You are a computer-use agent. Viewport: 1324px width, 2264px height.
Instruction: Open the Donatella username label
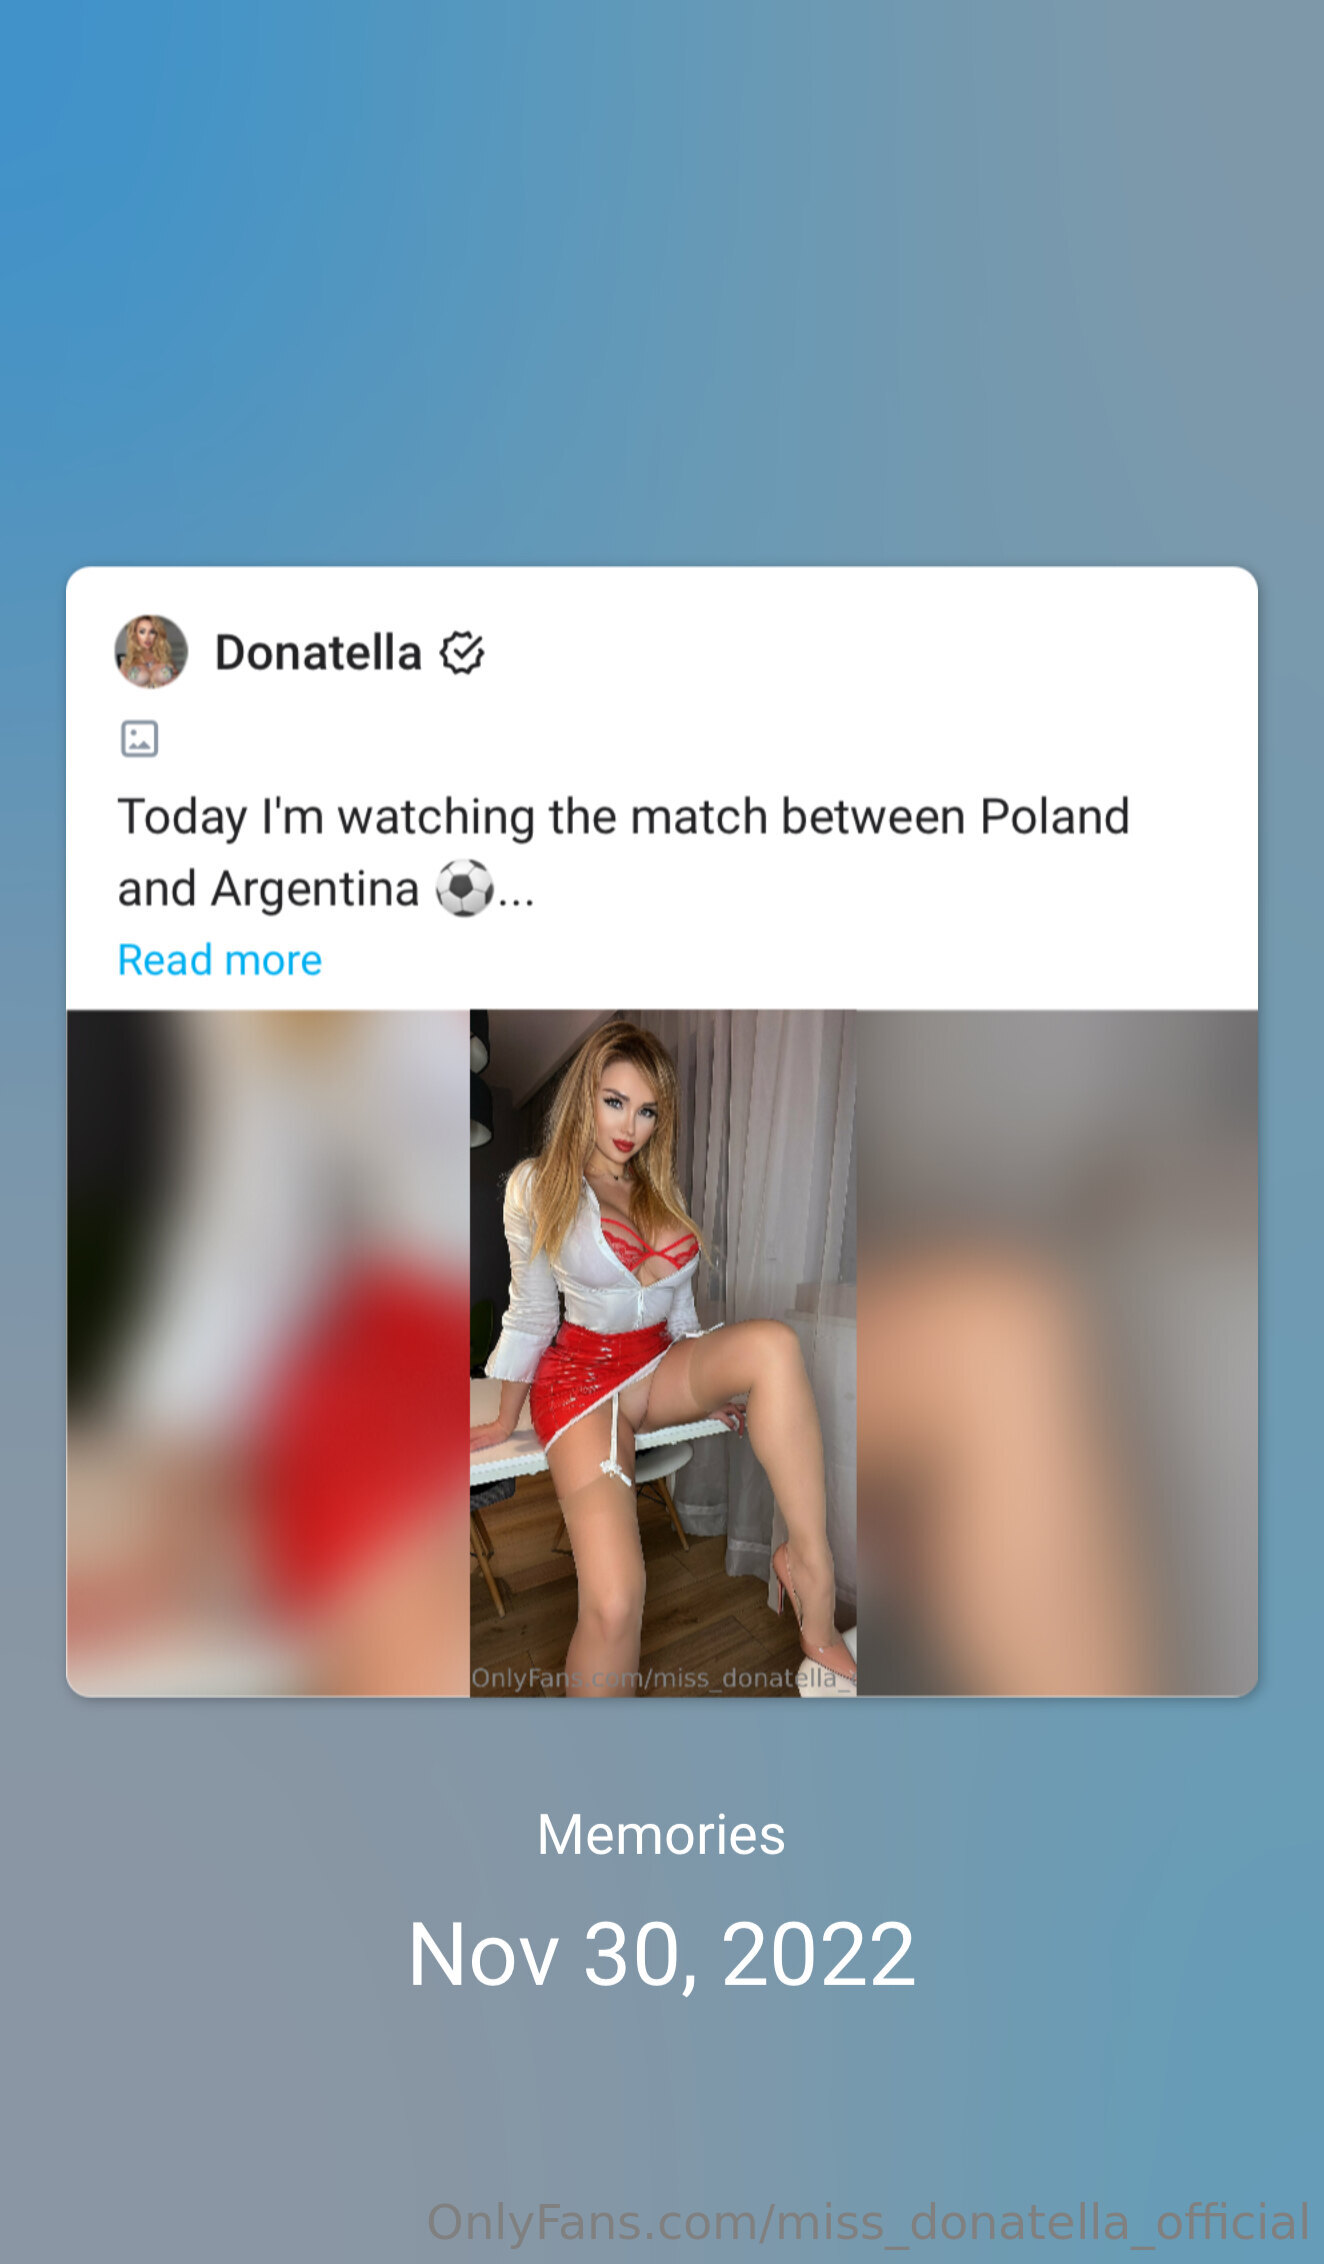click(x=318, y=653)
